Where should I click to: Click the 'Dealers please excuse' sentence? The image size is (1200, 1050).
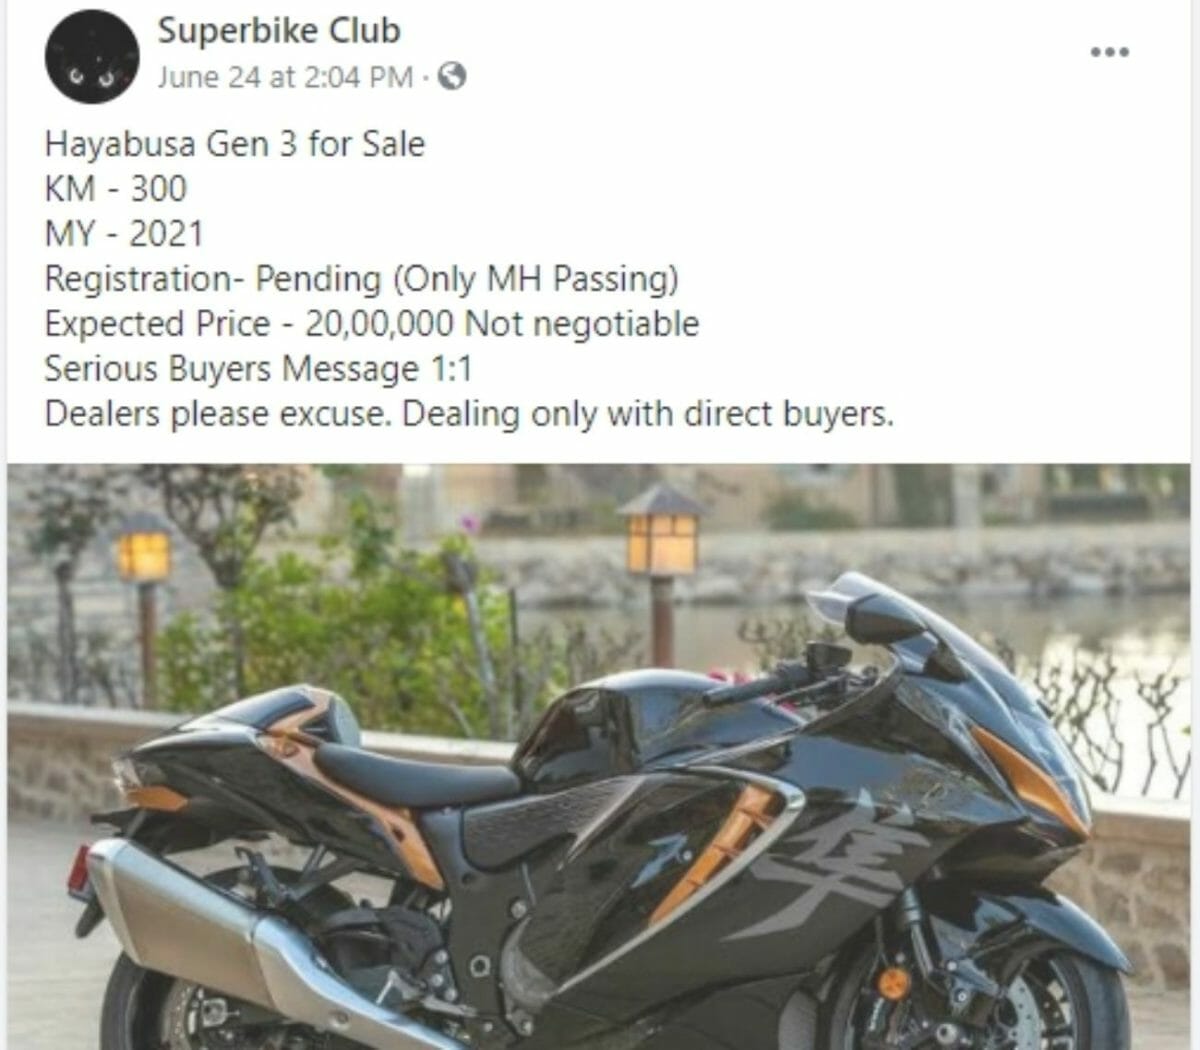(469, 414)
